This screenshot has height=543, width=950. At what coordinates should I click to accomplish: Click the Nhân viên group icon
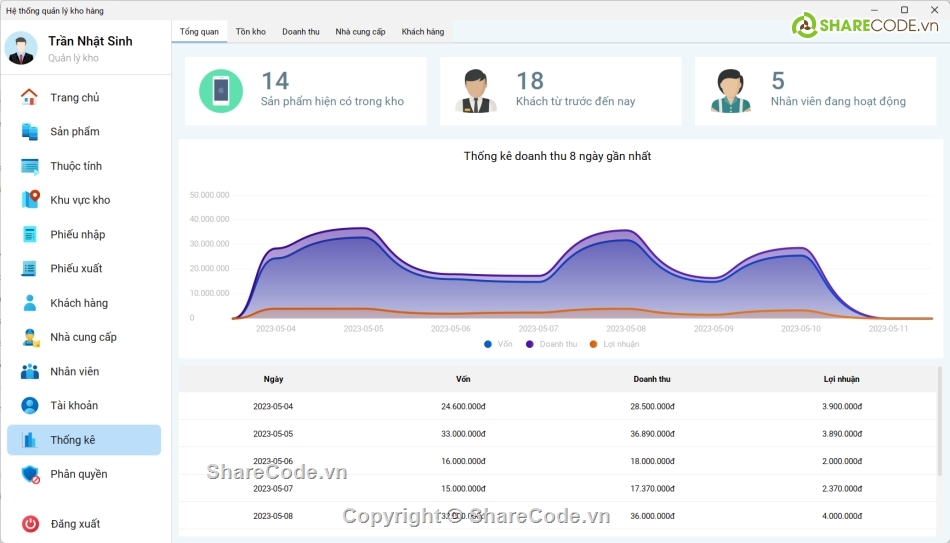30,371
